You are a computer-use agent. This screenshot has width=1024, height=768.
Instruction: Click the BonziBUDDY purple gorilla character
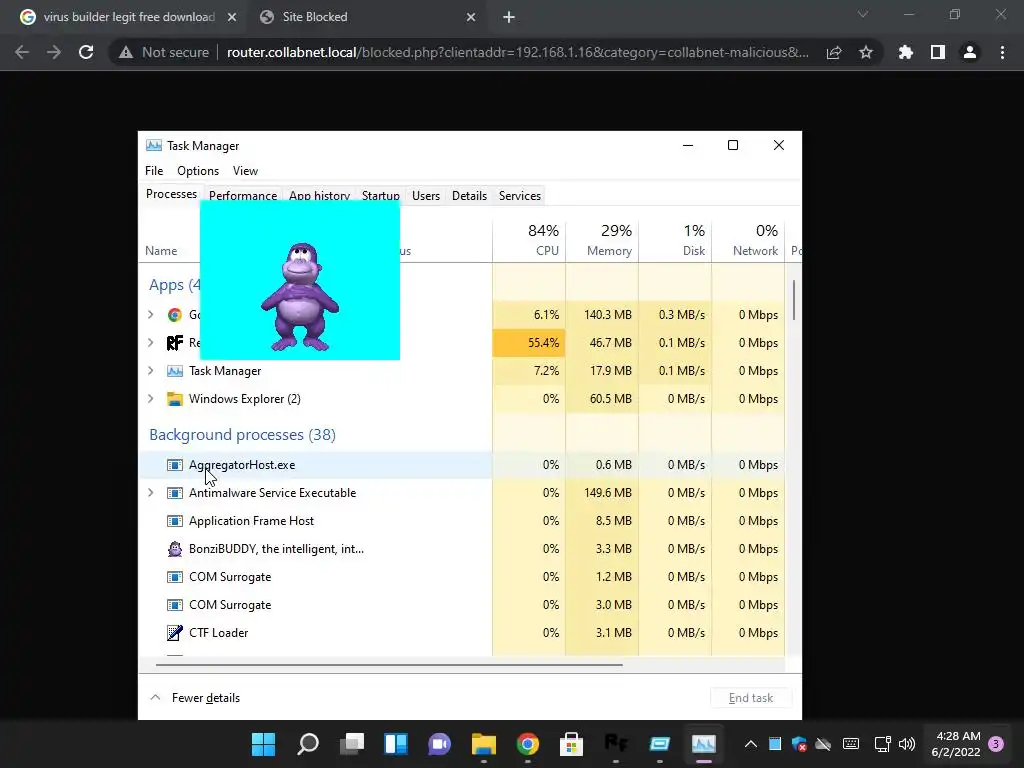click(x=300, y=297)
